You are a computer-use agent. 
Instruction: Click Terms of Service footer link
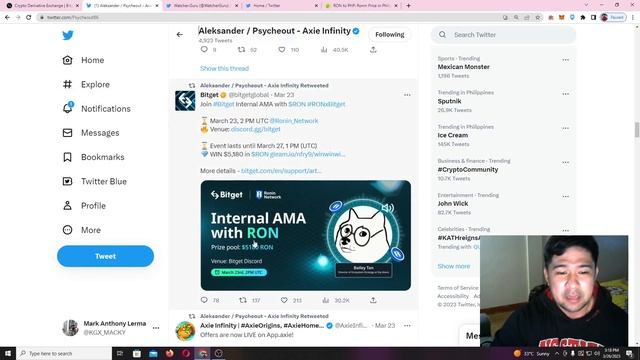tap(458, 288)
